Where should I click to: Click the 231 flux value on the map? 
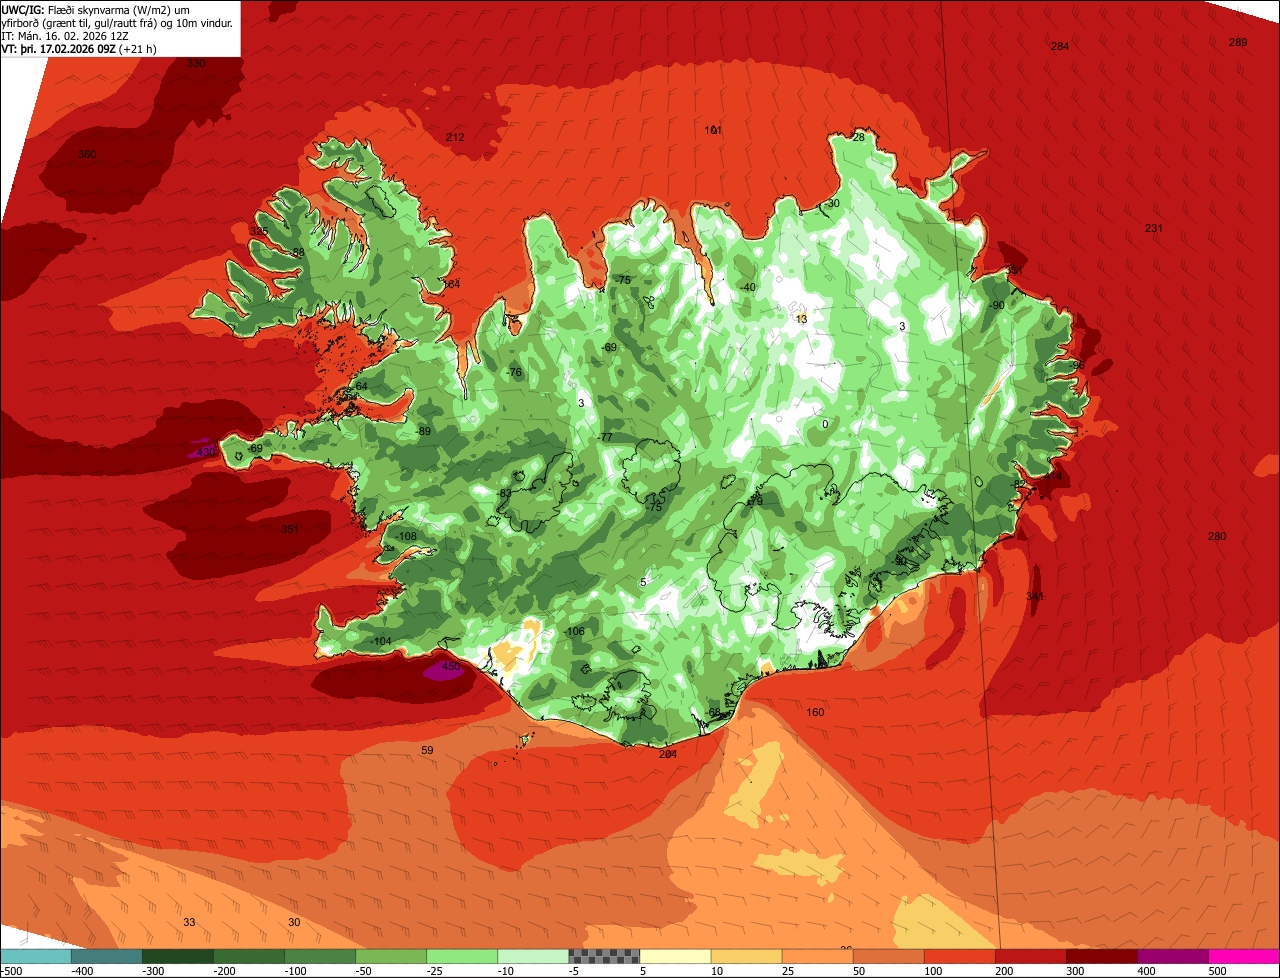tap(1154, 228)
